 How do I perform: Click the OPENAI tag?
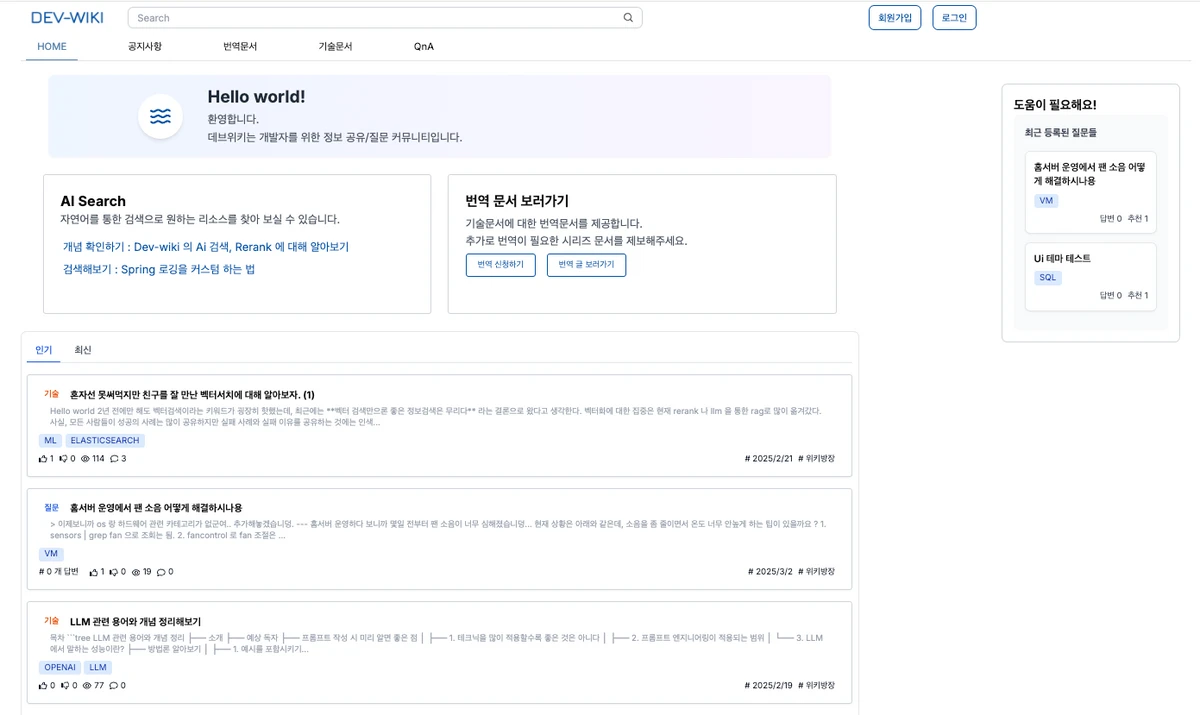coord(59,667)
